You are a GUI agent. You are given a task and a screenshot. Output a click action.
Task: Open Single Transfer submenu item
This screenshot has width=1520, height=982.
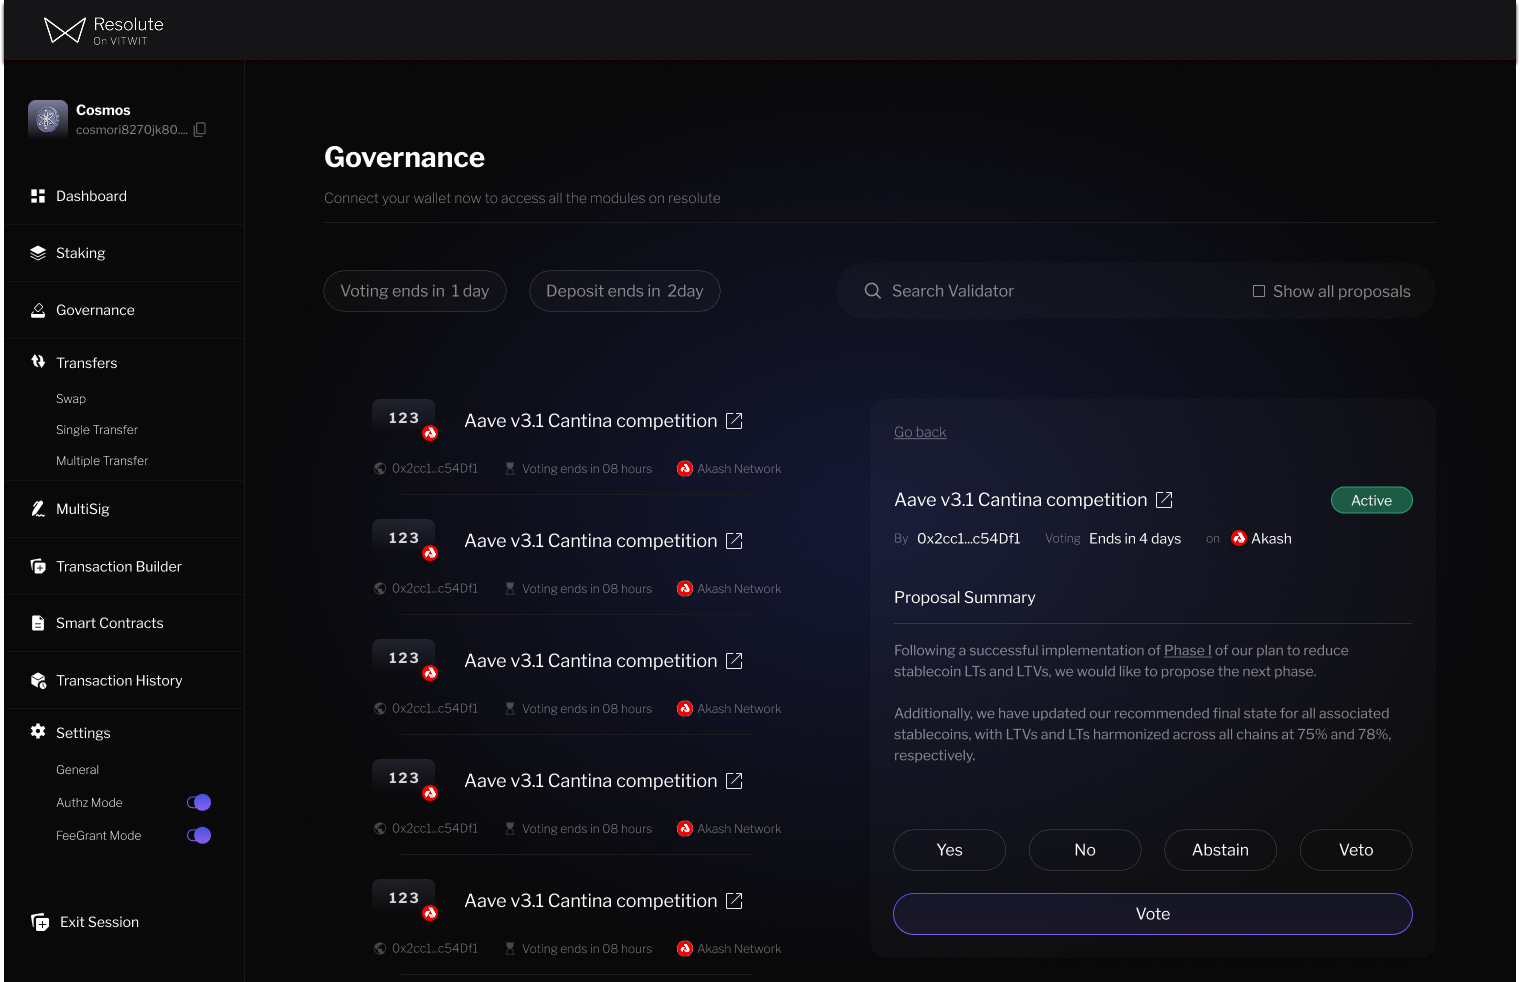97,430
